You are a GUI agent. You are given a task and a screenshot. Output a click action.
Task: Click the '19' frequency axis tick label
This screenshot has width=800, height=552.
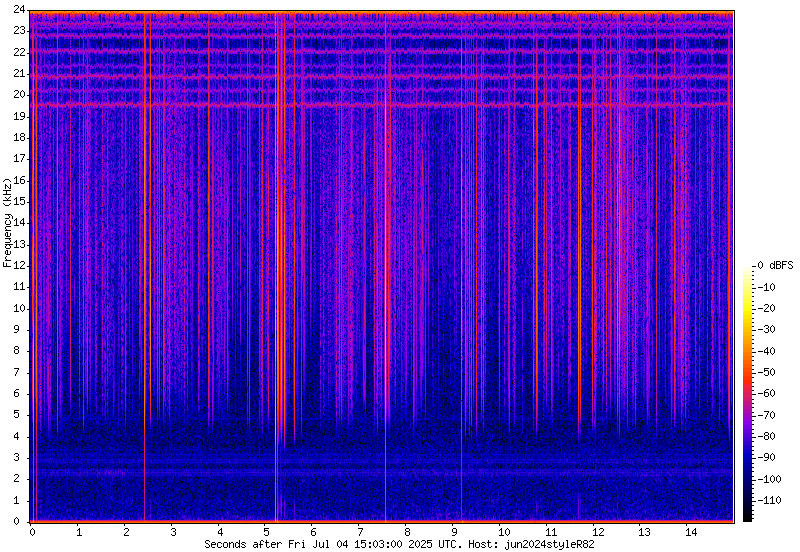pos(19,116)
